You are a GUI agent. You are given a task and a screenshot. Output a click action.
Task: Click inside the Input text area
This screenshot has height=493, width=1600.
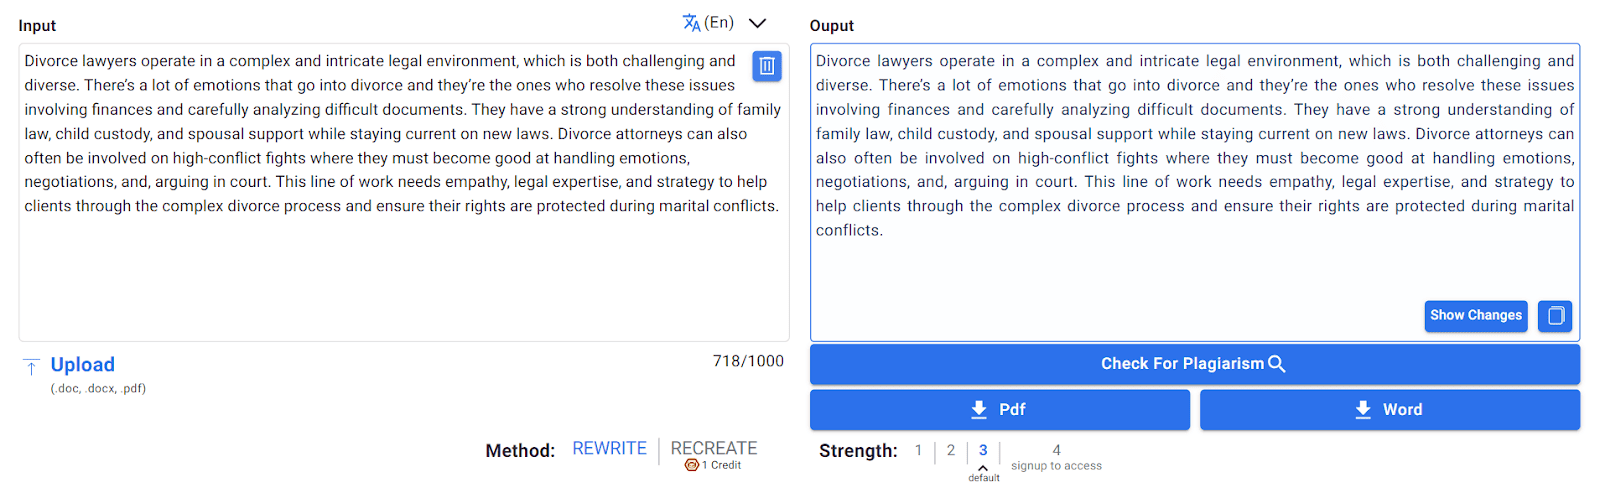(x=403, y=270)
